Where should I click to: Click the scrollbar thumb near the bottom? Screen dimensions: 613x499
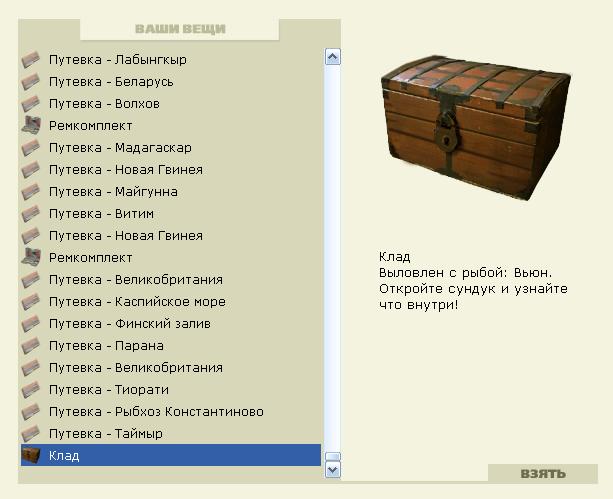point(333,457)
